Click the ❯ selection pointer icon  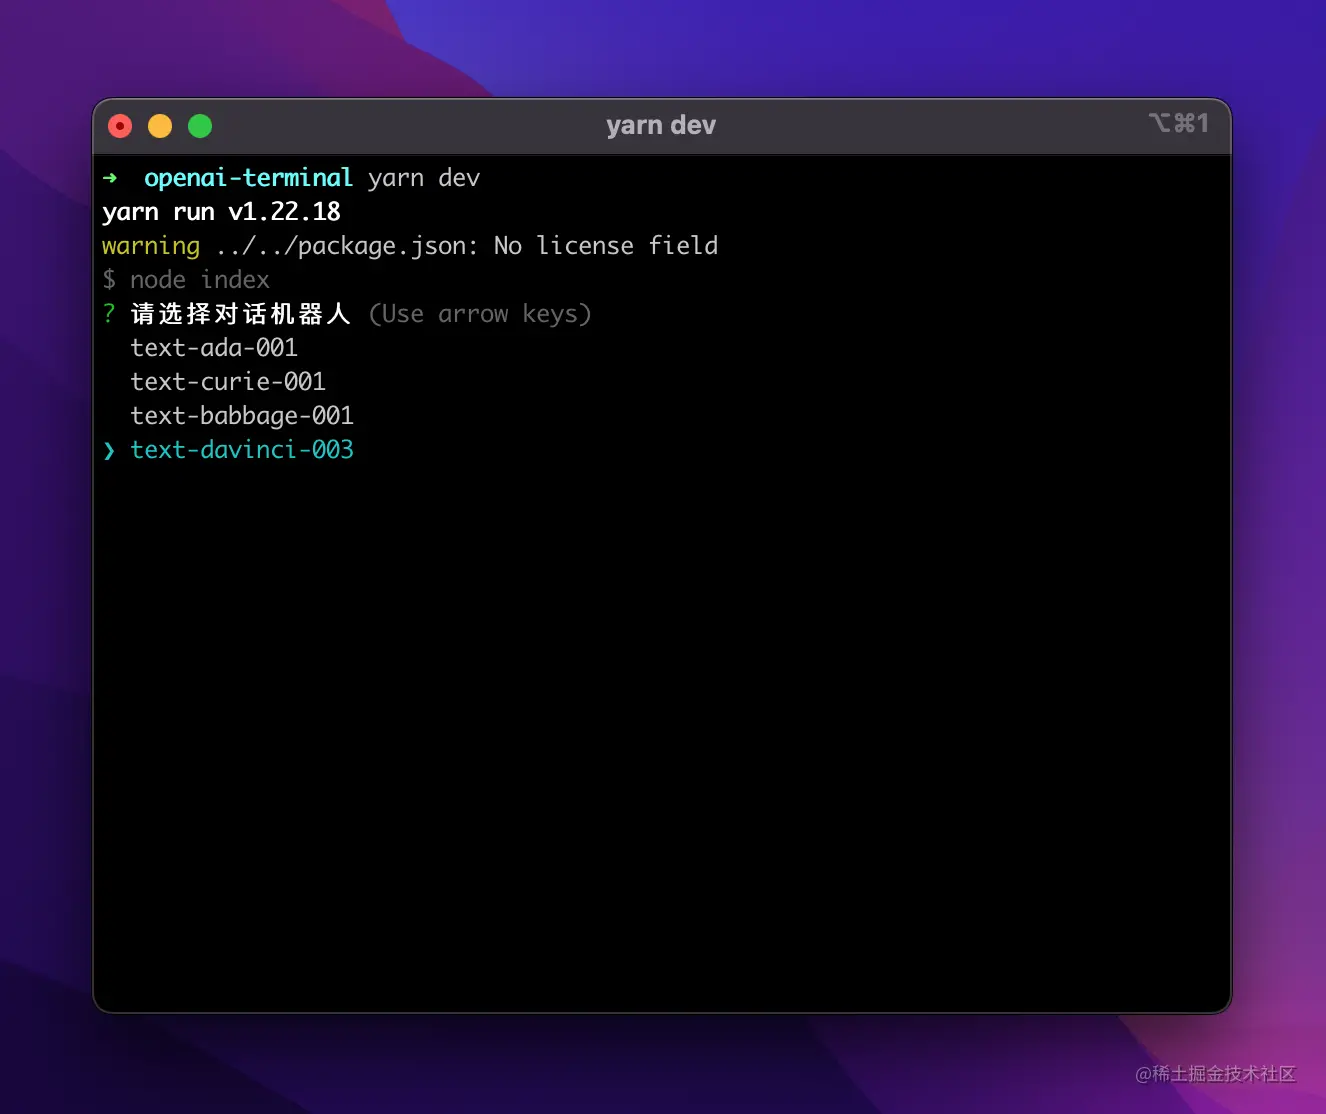(x=109, y=451)
